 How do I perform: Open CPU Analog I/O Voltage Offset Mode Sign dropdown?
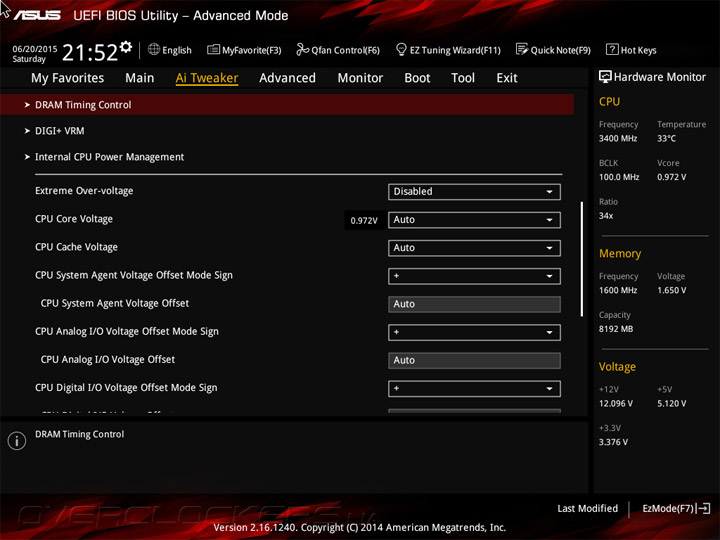click(474, 332)
